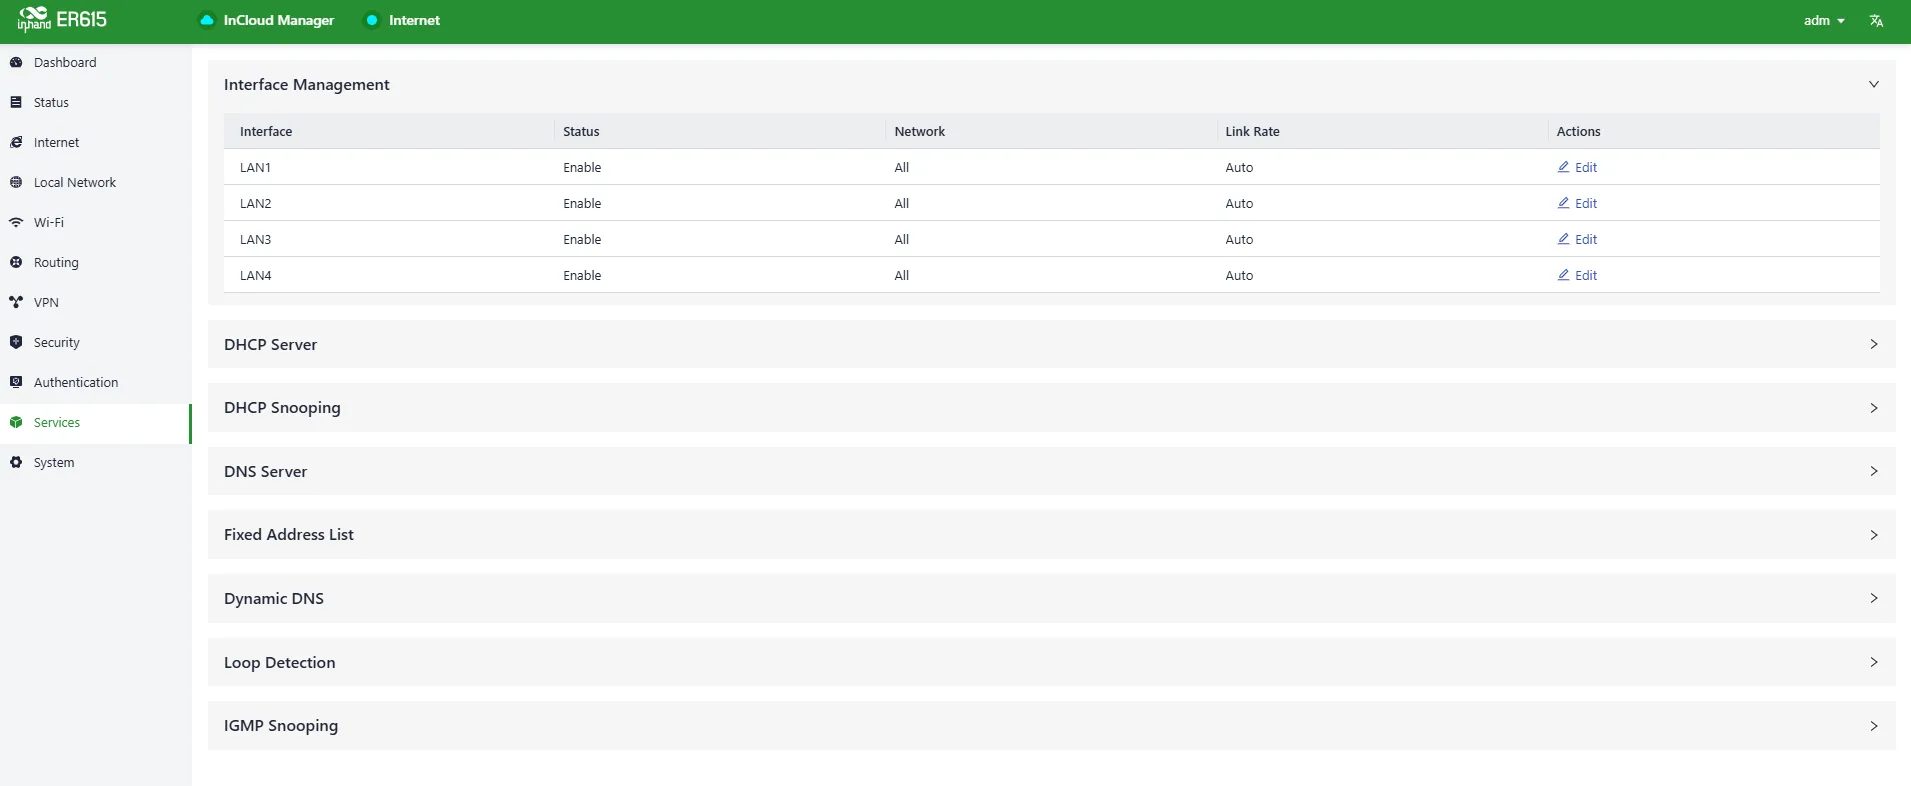The image size is (1911, 786).
Task: Open the Routing menu item
Action: point(96,262)
